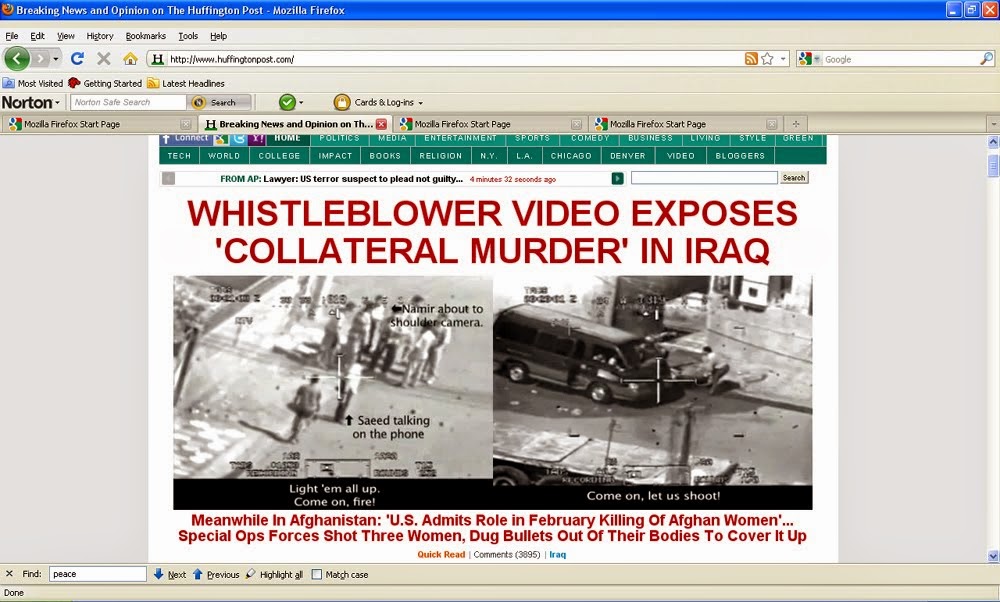The image size is (1000, 602).
Task: Find Previous match with the up arrow
Action: [216, 574]
